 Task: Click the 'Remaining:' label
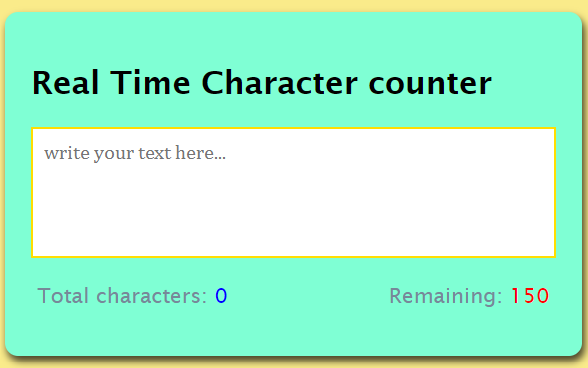(446, 296)
